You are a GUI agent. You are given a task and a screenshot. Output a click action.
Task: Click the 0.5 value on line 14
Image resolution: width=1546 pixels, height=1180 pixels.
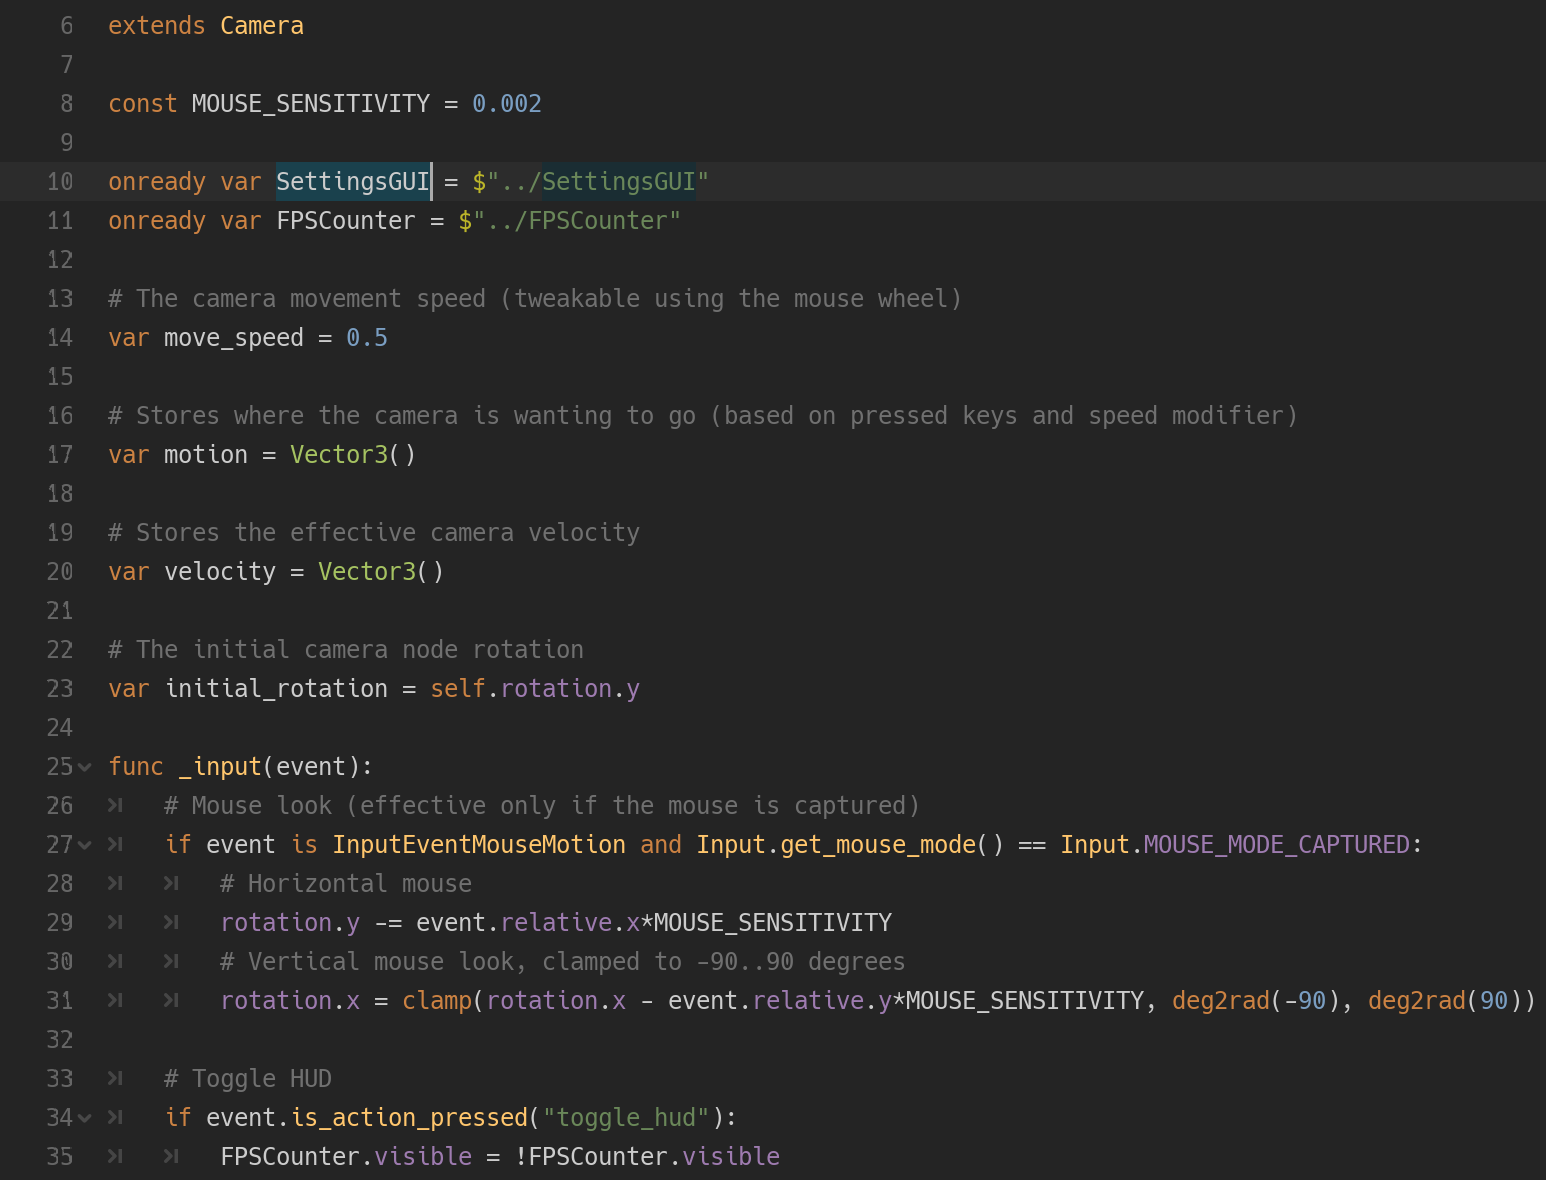pyautogui.click(x=367, y=338)
